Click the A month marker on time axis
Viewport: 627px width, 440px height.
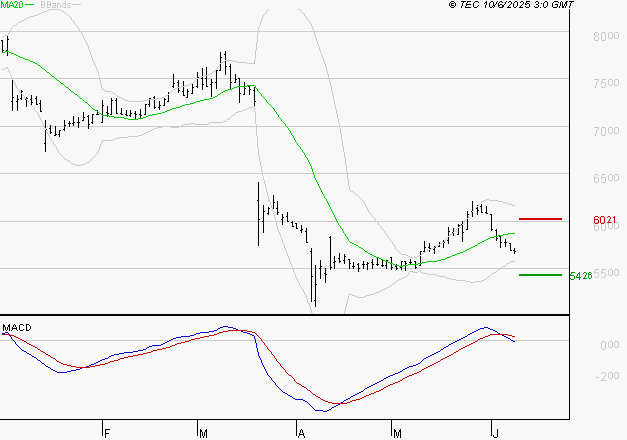pyautogui.click(x=302, y=433)
